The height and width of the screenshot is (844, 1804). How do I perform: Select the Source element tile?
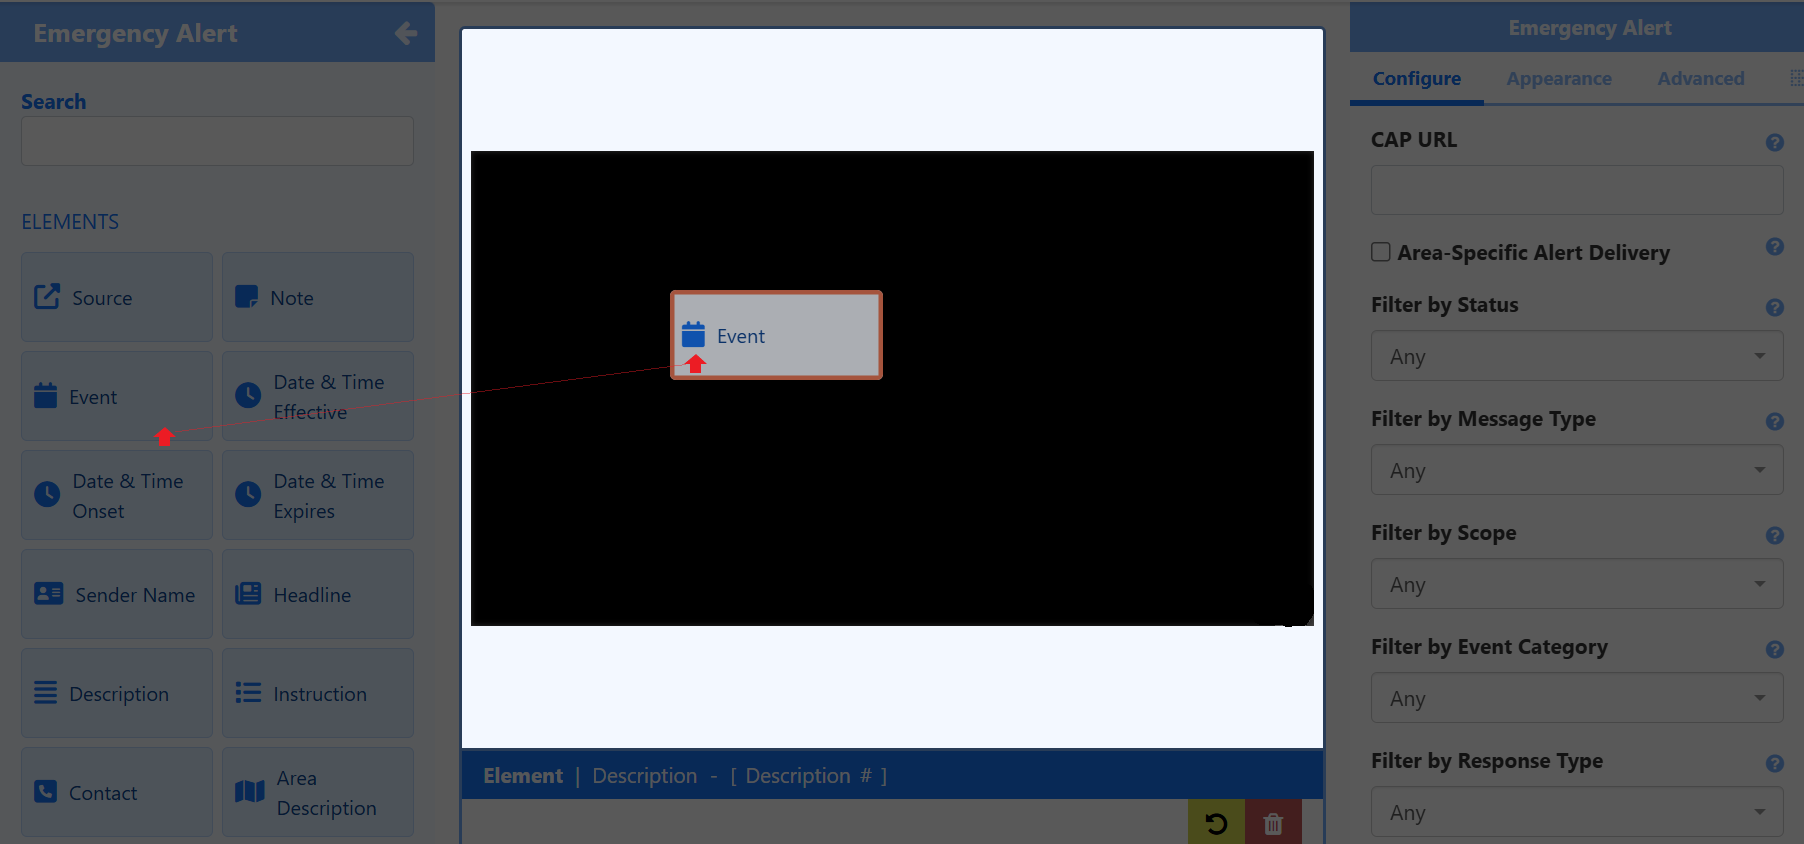click(x=117, y=297)
